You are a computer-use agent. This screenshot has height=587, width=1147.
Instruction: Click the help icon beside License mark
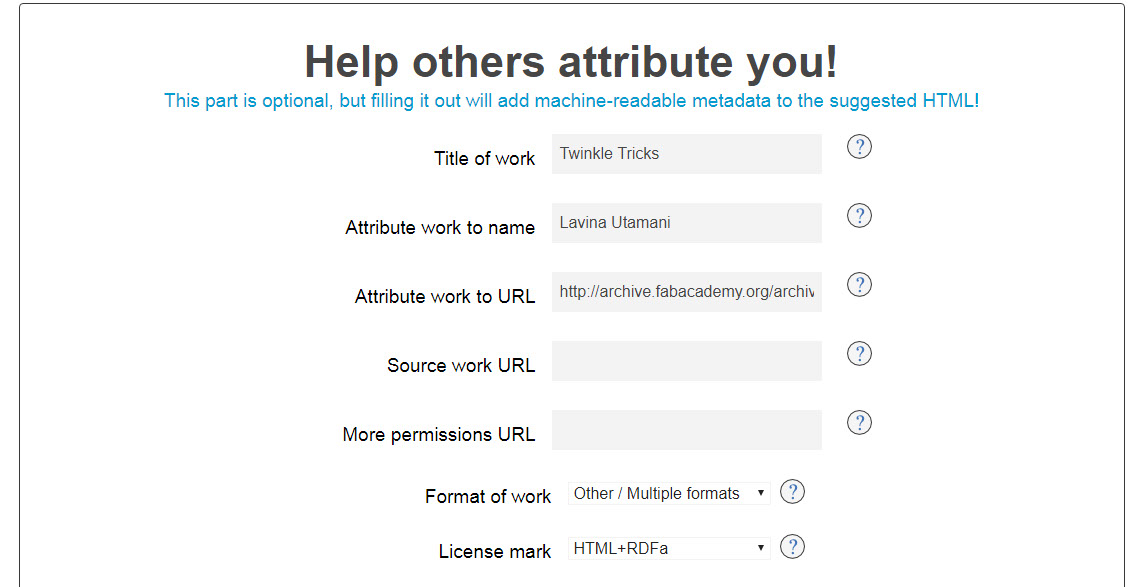click(x=792, y=546)
